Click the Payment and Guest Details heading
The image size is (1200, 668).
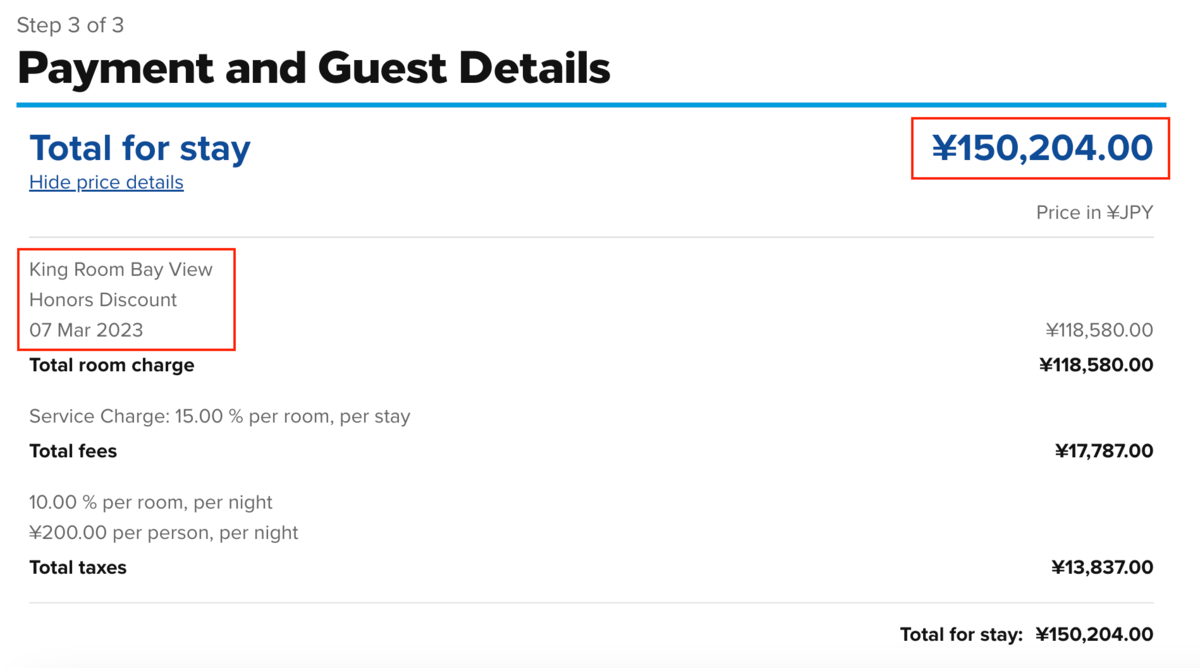(313, 68)
